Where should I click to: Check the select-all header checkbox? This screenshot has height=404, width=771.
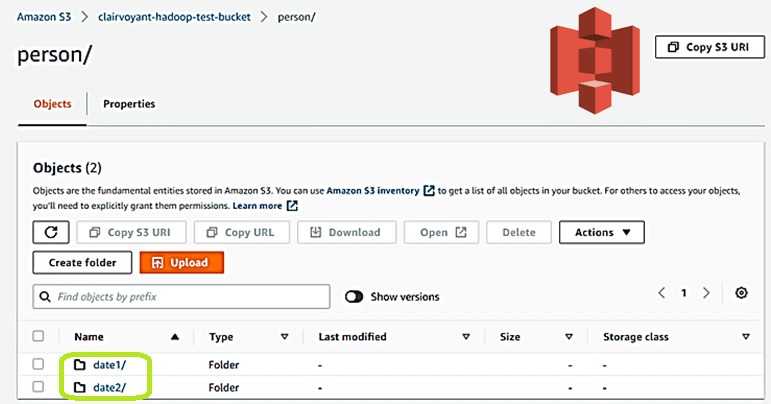38,336
